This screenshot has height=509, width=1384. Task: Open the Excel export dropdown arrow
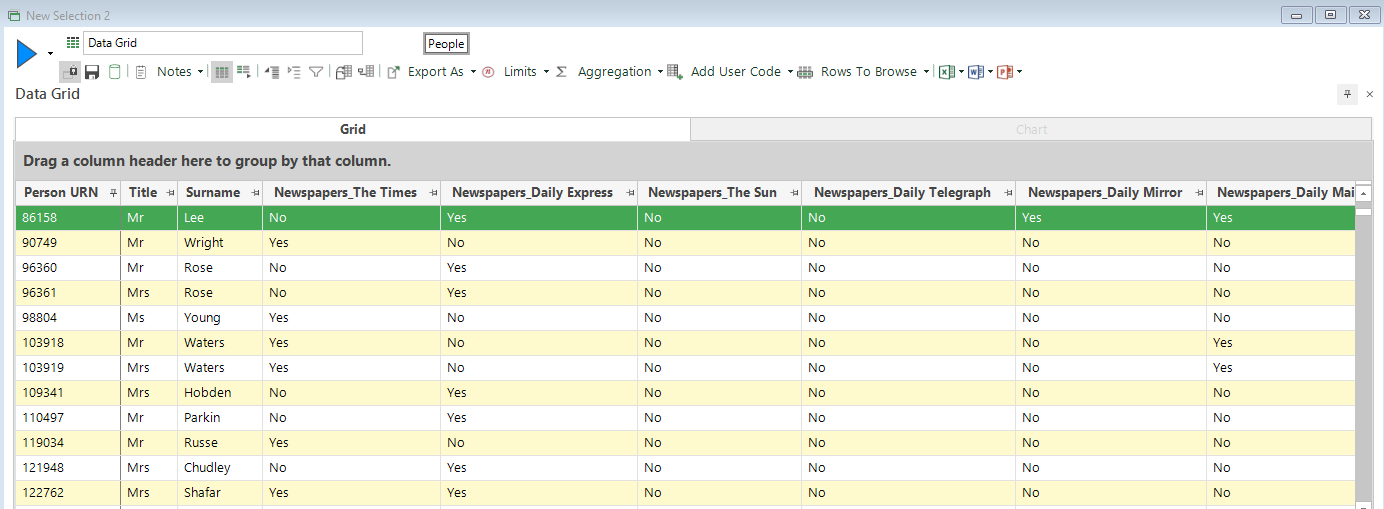[x=961, y=72]
